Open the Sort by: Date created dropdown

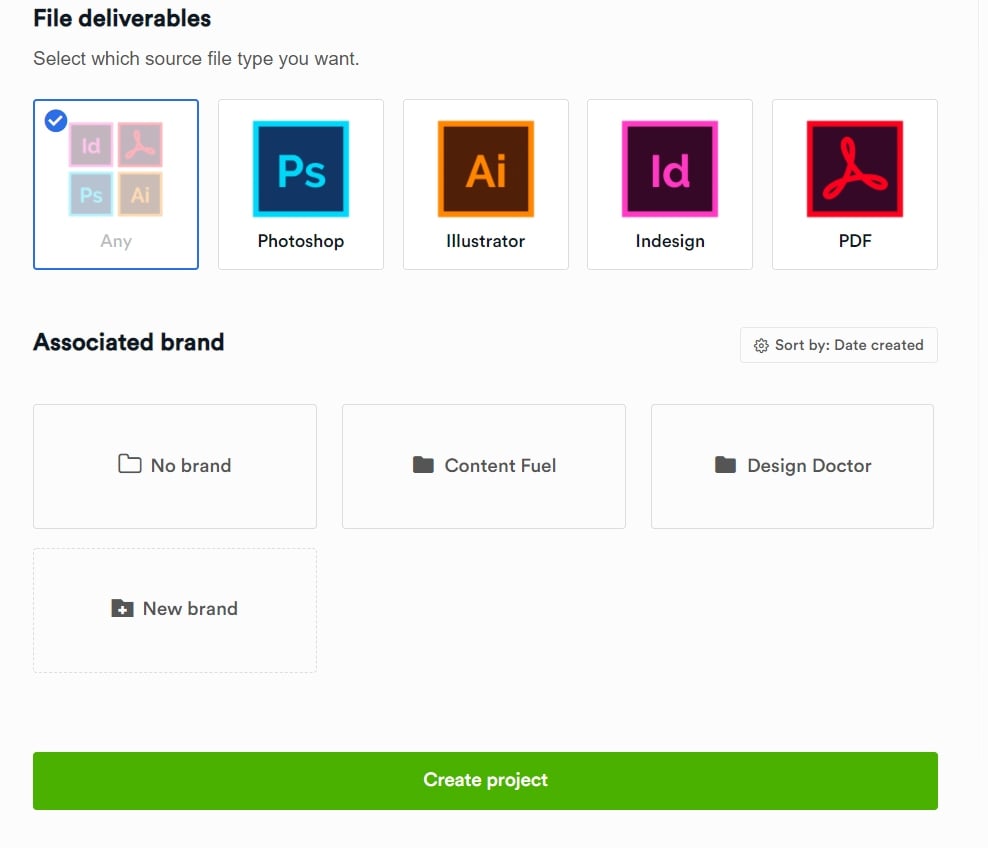(839, 345)
